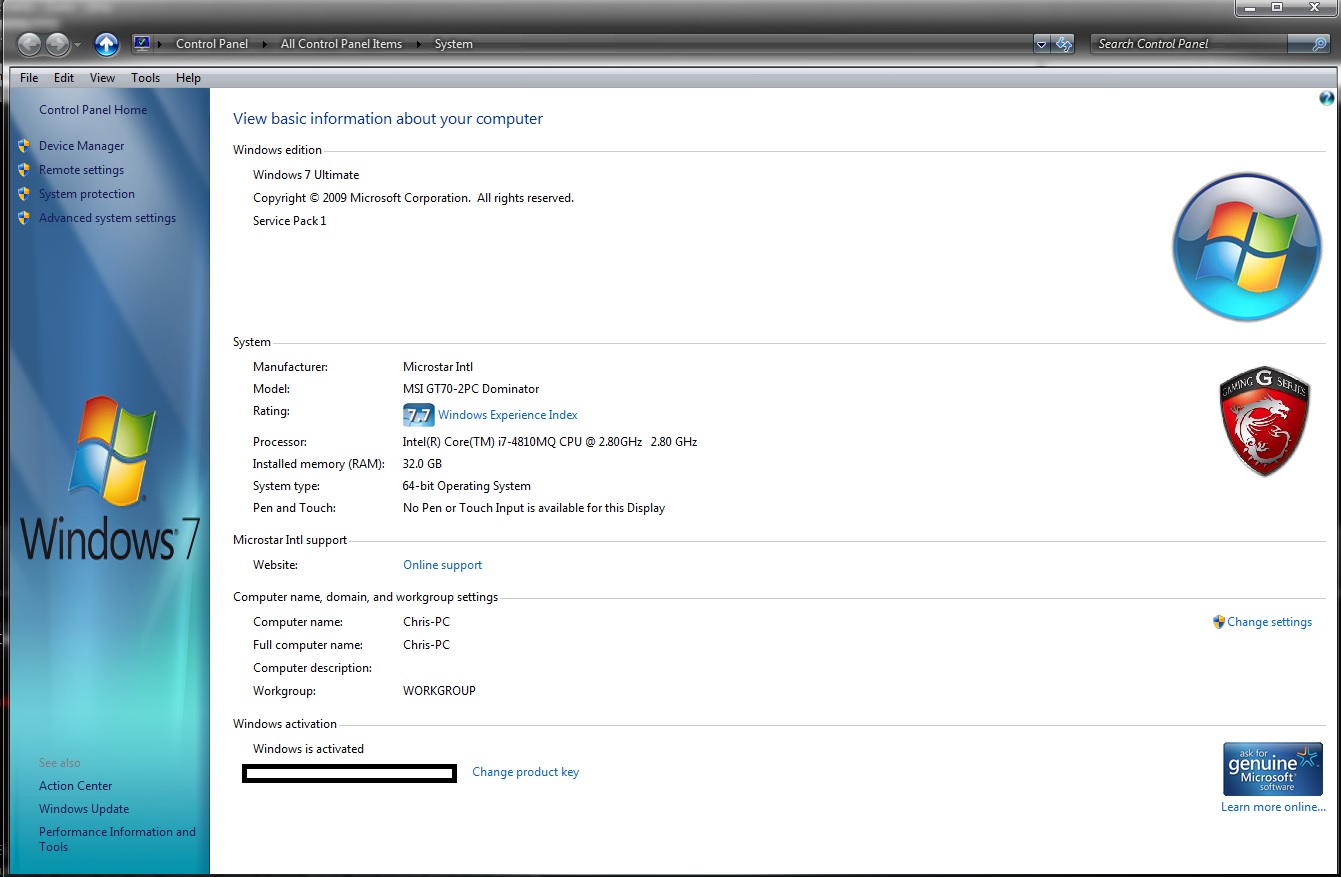Open Advanced system settings
This screenshot has height=877, width=1341.
[x=107, y=218]
